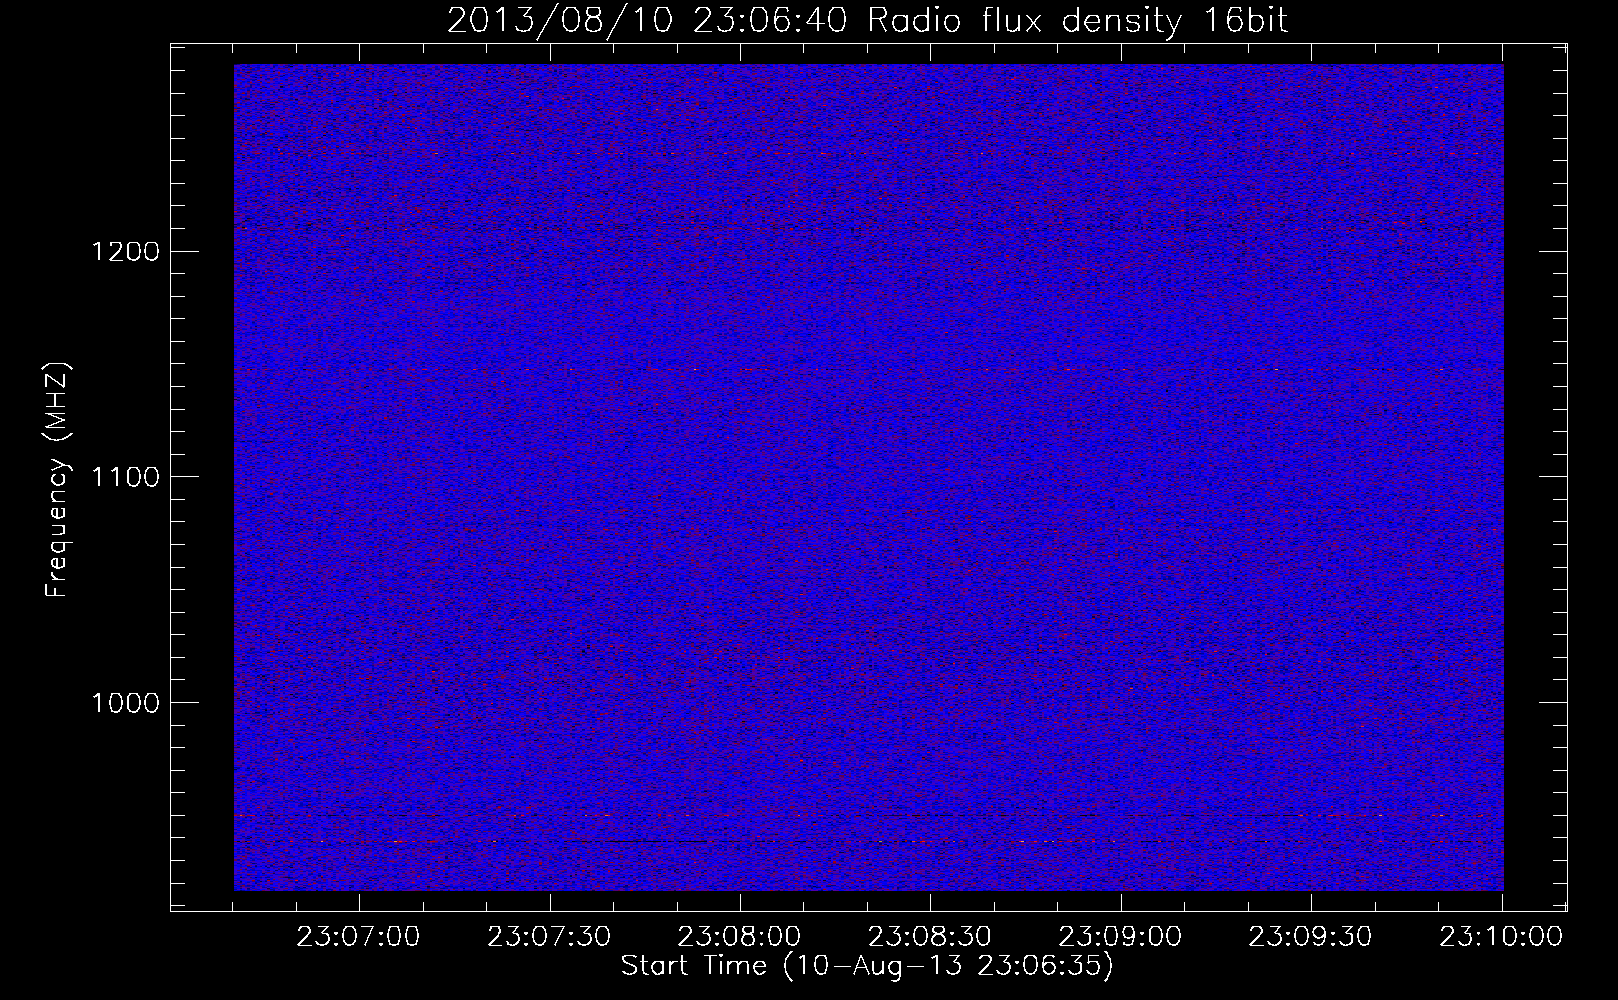Click the plot title "2013/08/10 23:06:40 Radio flux density 16bit"

[x=868, y=21]
